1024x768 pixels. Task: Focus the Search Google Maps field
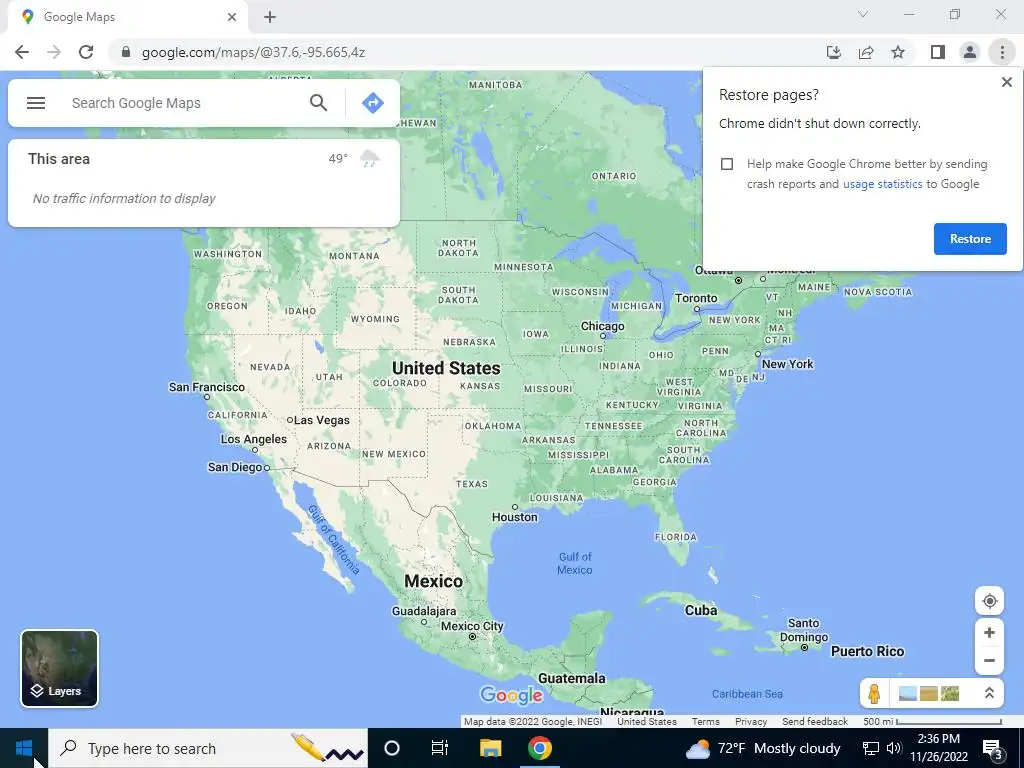click(183, 103)
